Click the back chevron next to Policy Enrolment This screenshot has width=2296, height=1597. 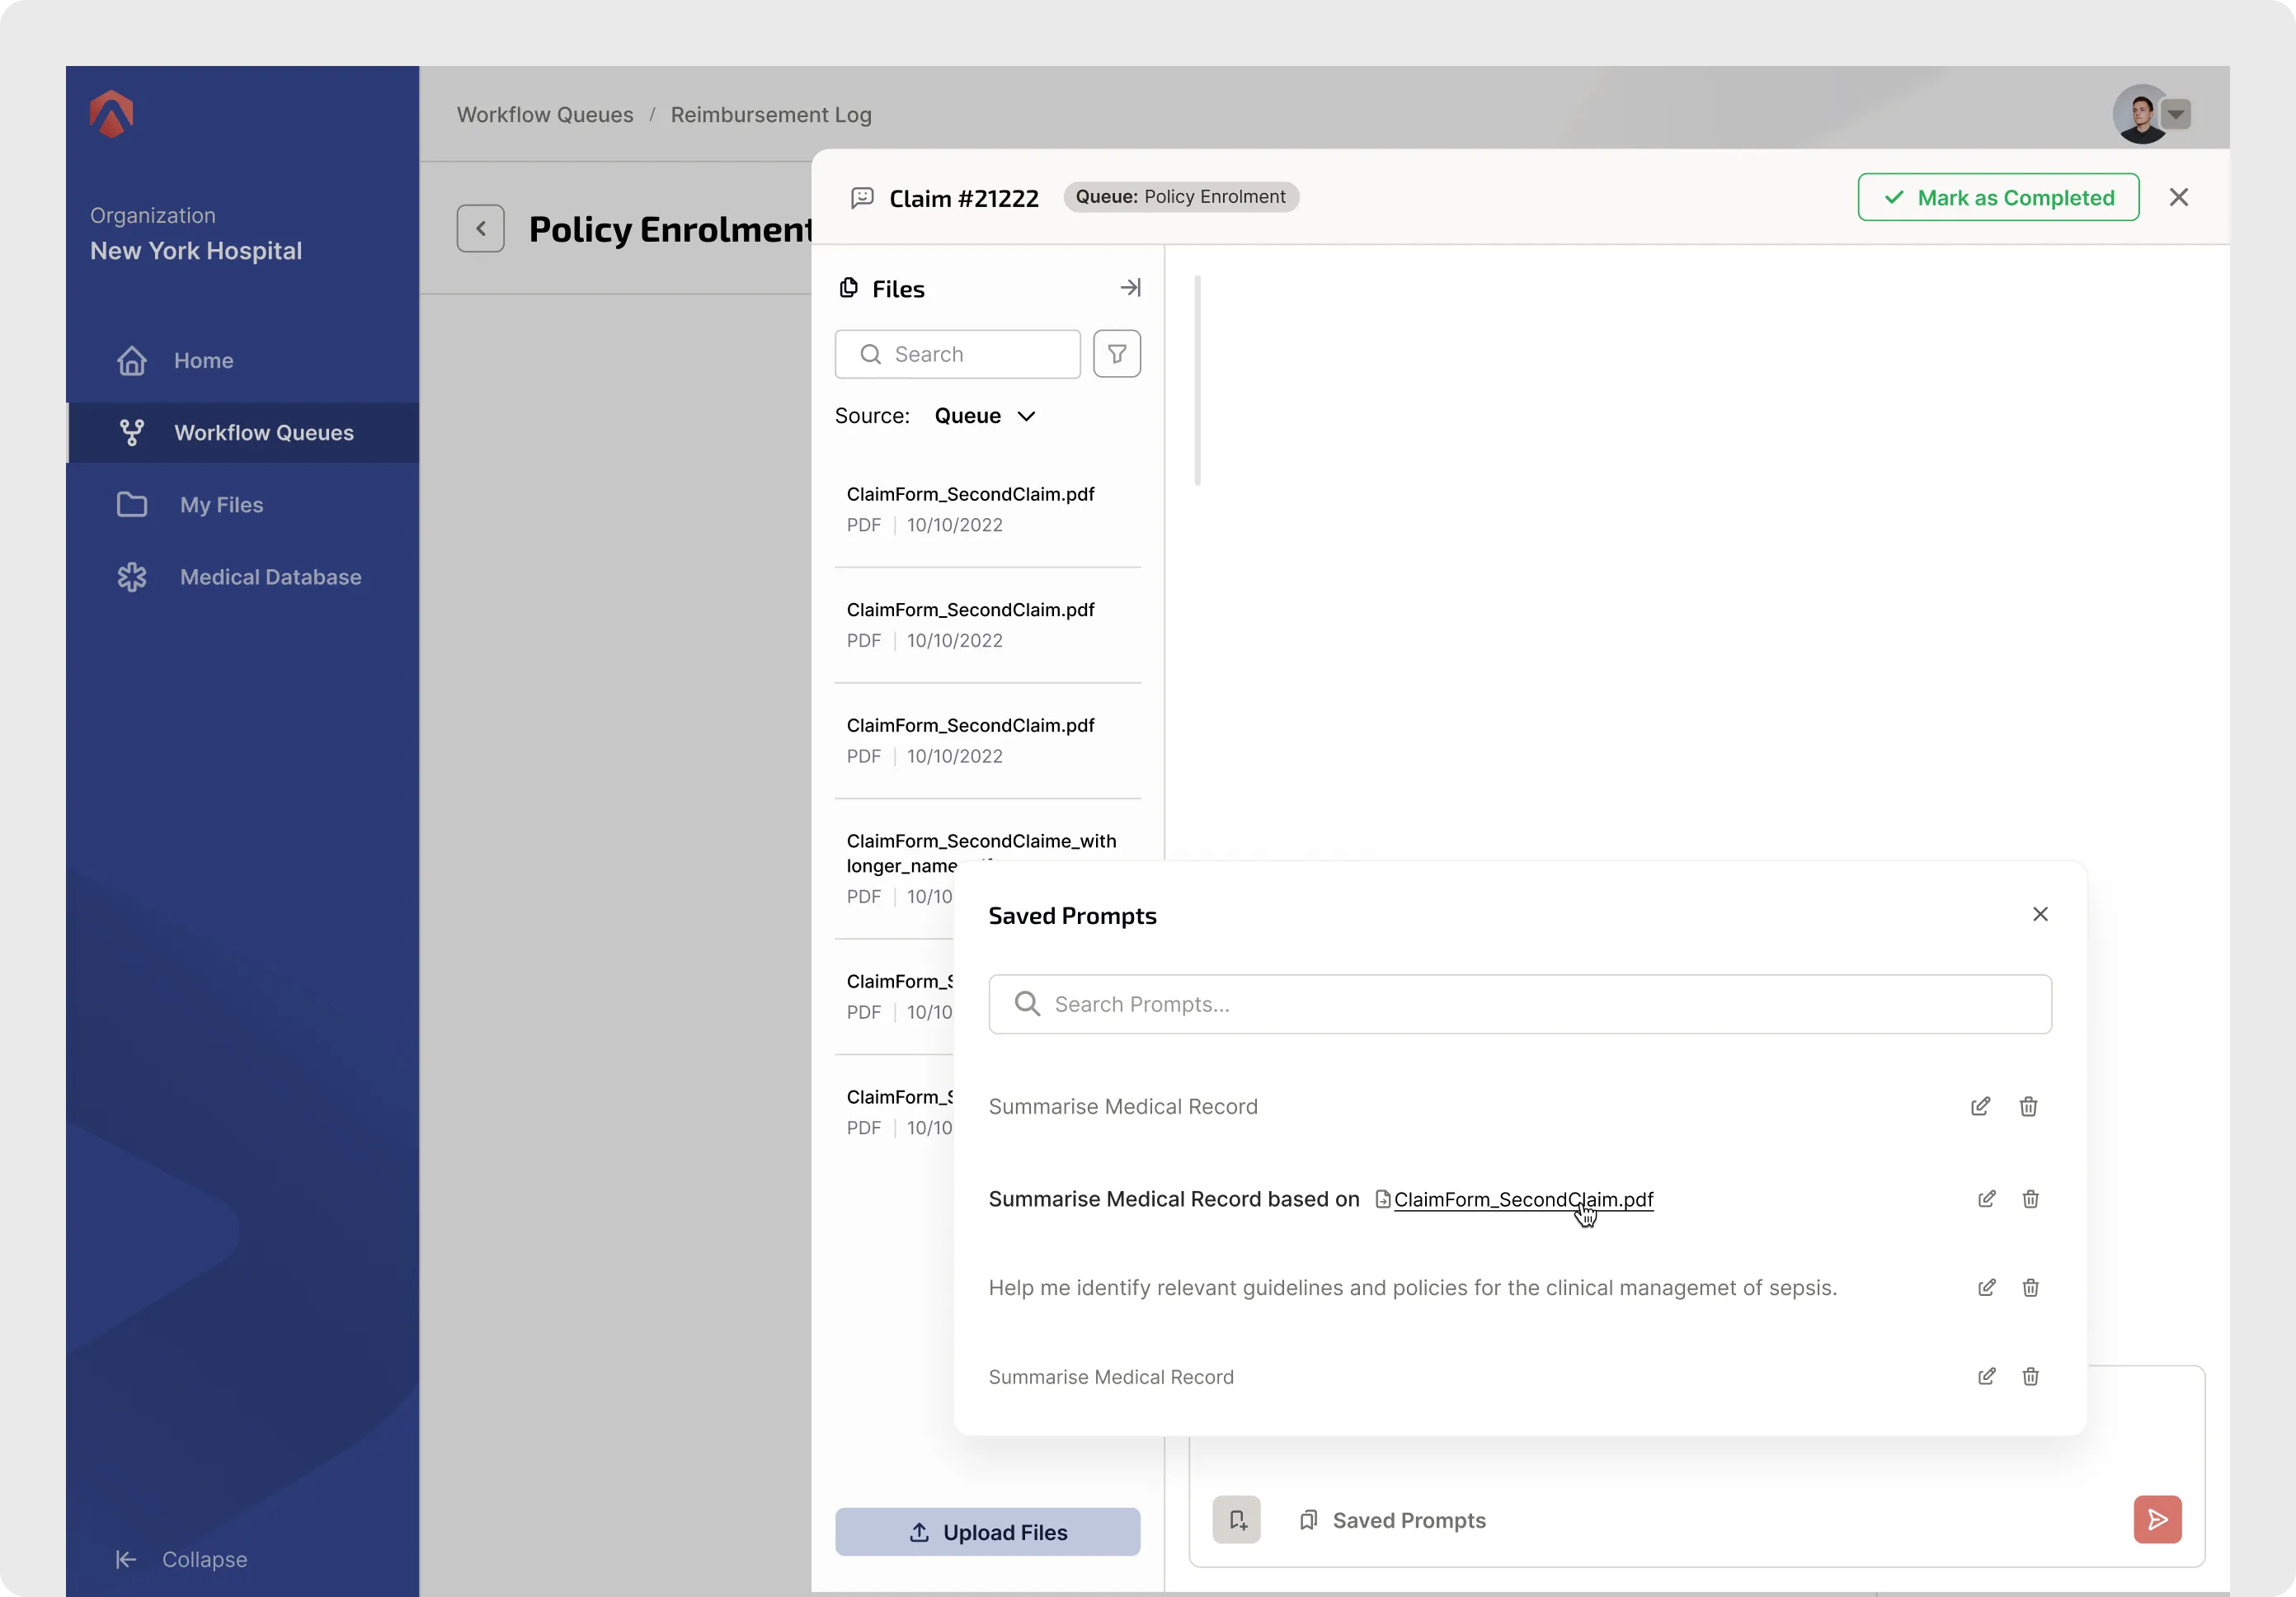click(480, 228)
